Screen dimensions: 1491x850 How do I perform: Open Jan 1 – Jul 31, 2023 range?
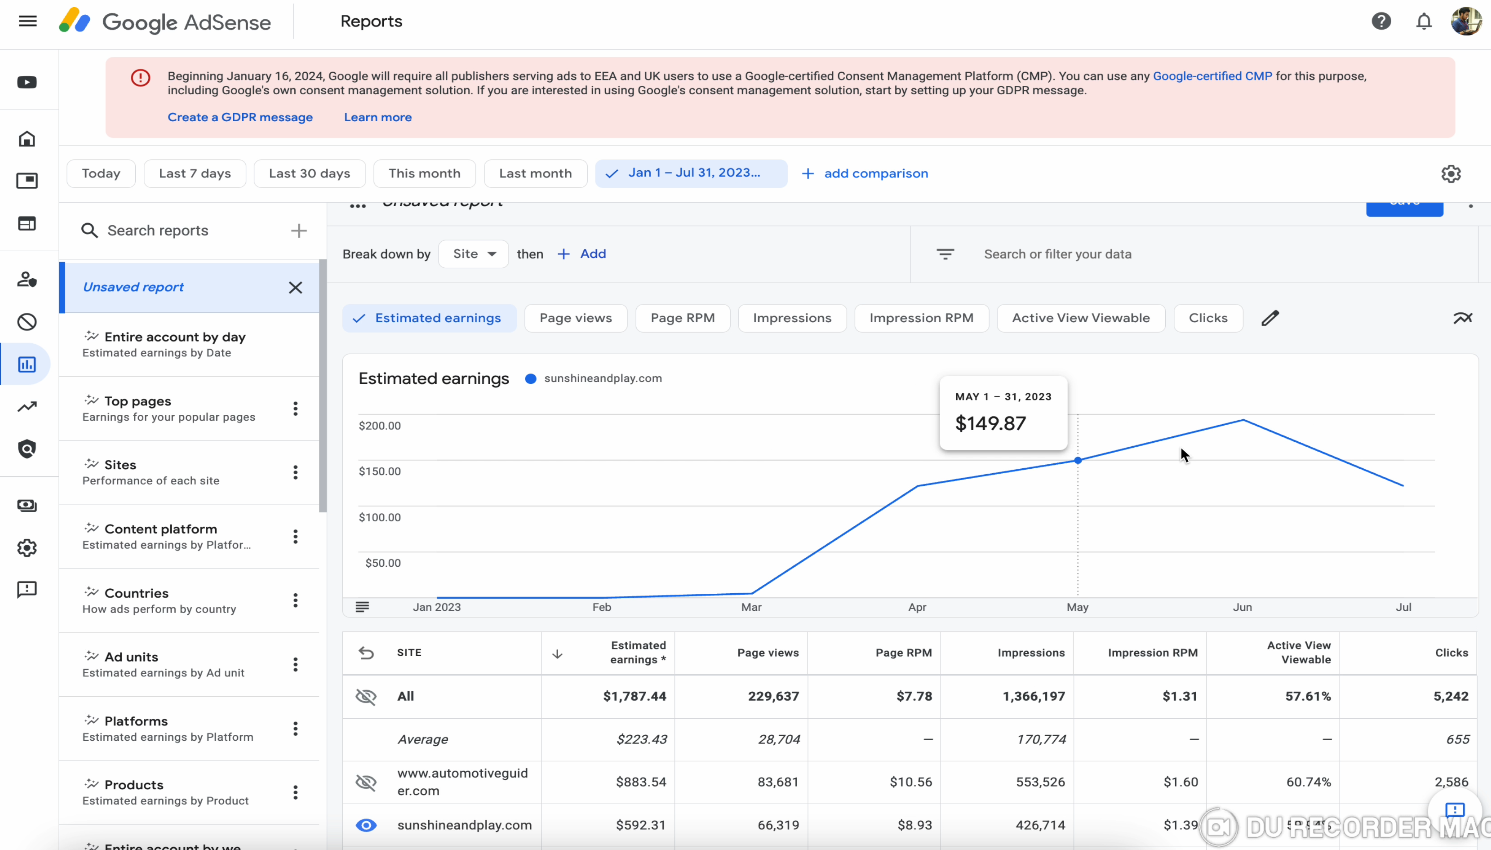(691, 174)
